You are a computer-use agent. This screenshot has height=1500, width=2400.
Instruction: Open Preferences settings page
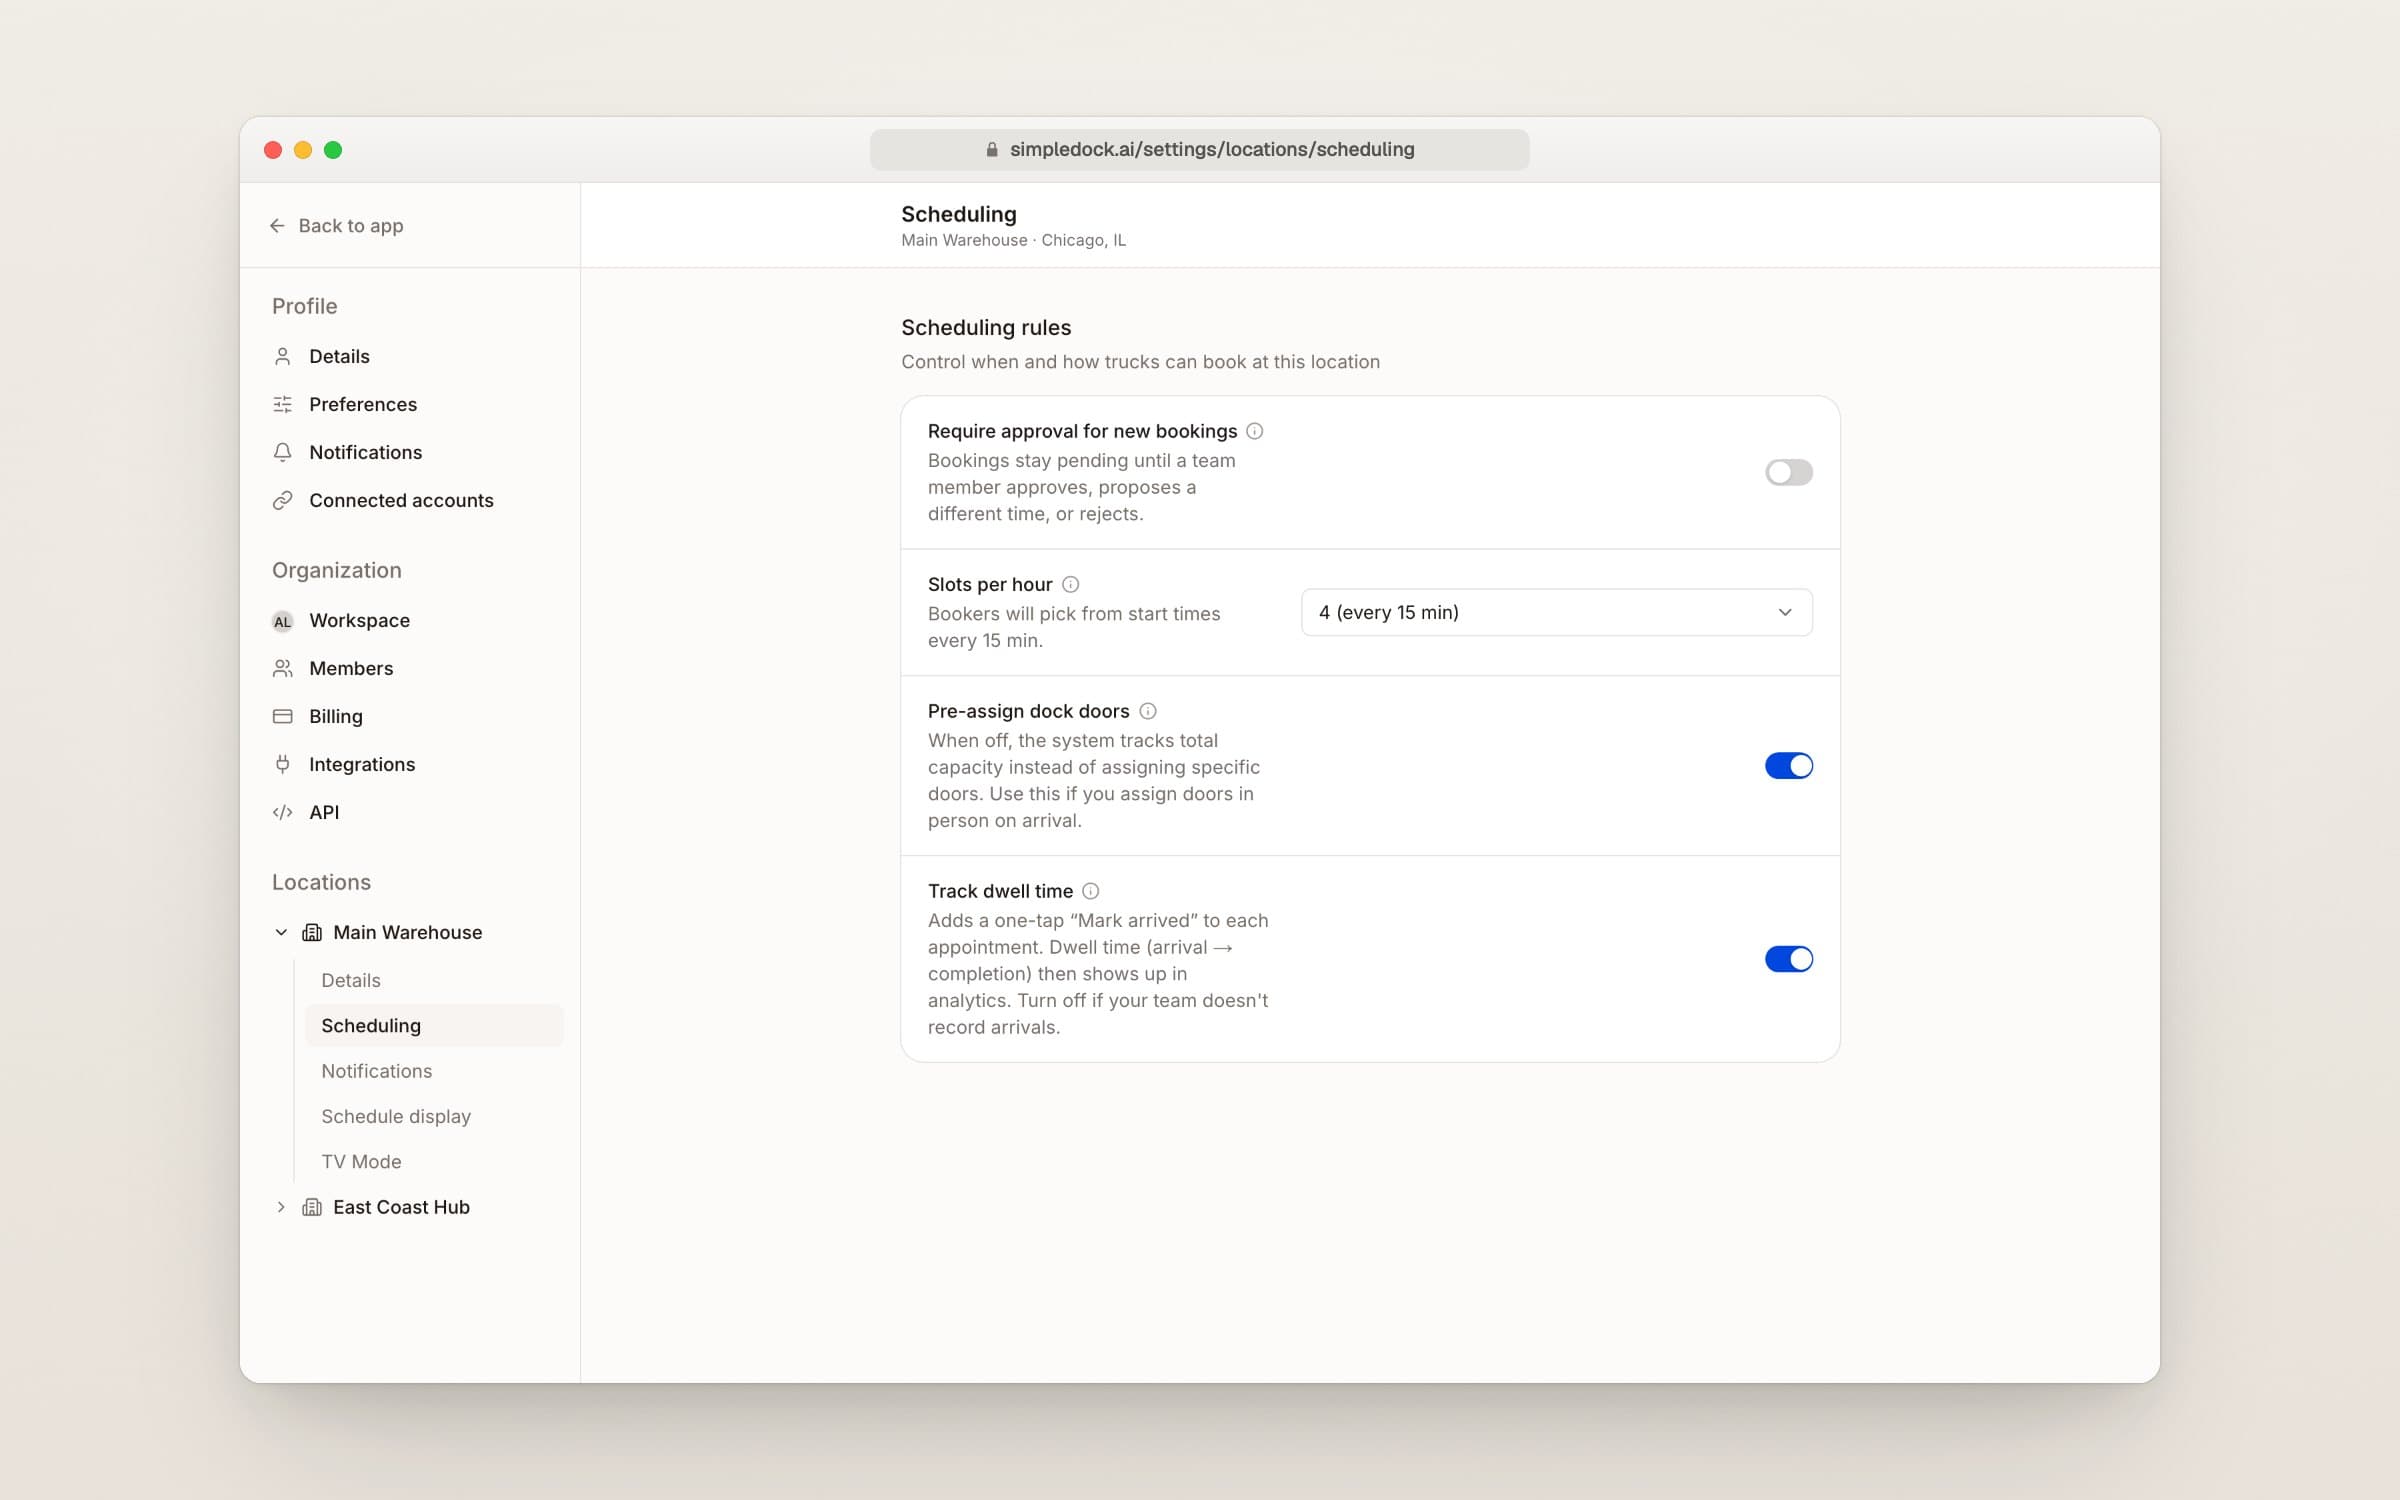click(363, 404)
